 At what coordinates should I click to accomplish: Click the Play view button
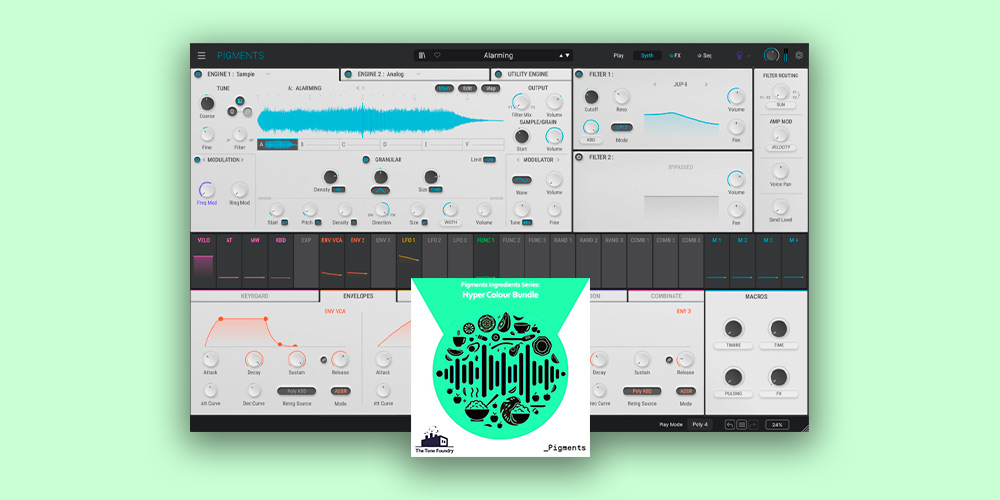click(x=618, y=55)
